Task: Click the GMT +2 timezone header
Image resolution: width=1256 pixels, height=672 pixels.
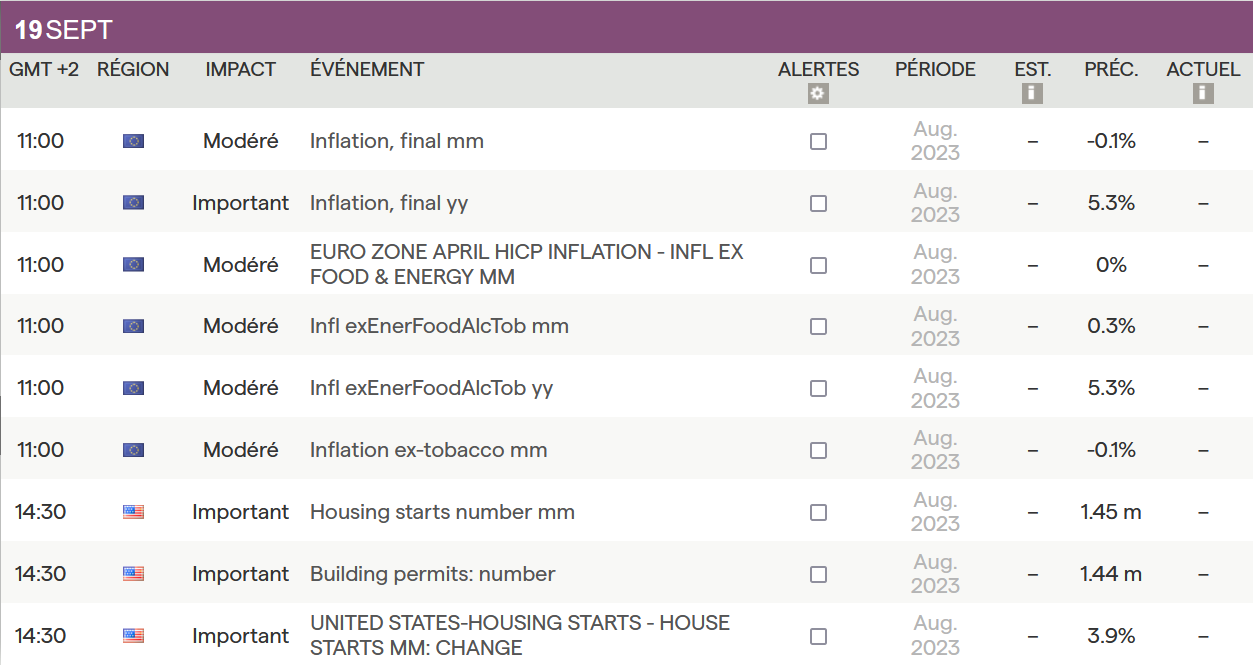Action: pyautogui.click(x=44, y=70)
